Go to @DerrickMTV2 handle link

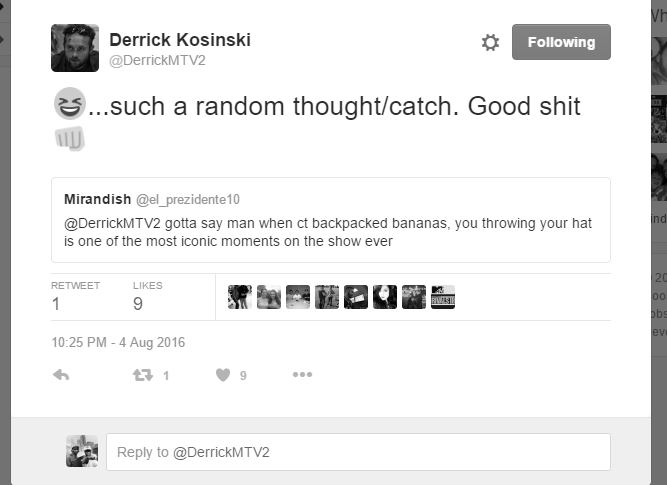(x=157, y=60)
